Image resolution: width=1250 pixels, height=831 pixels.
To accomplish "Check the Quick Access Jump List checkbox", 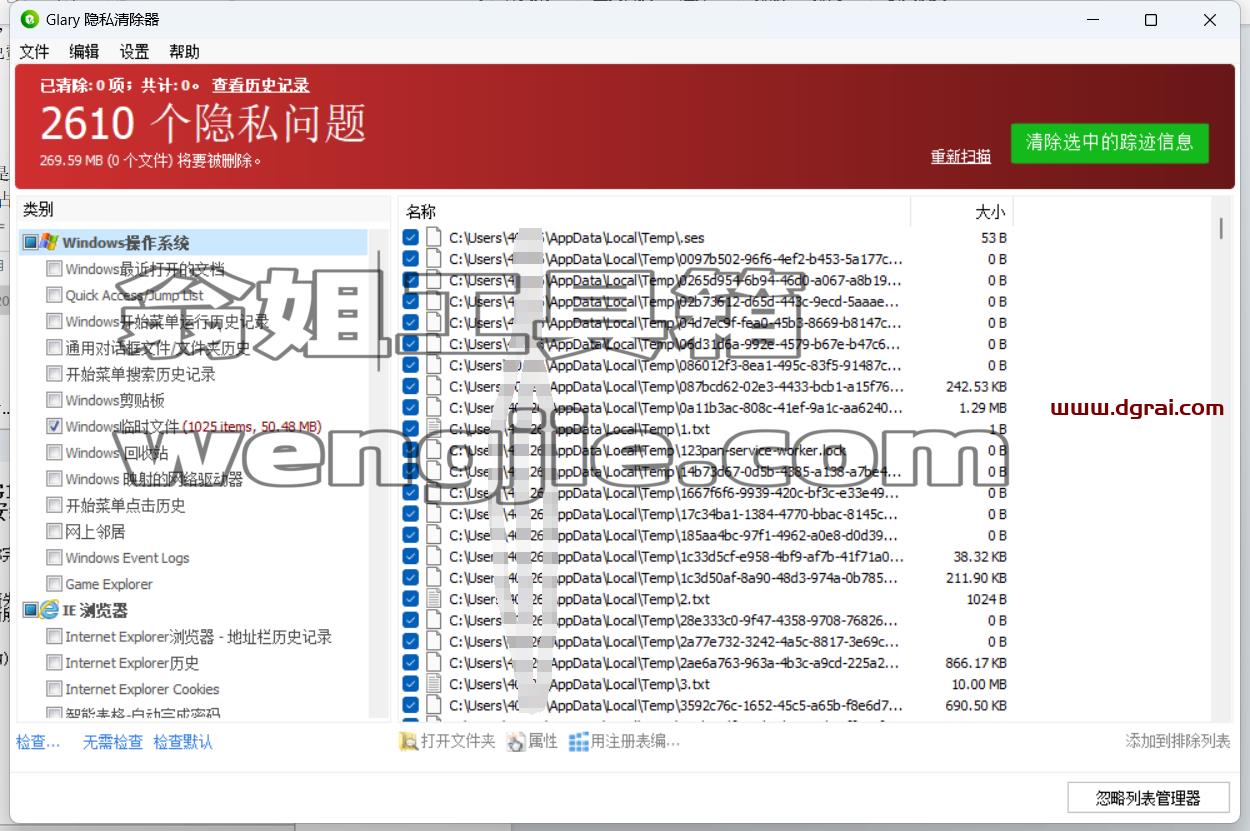I will pos(54,295).
